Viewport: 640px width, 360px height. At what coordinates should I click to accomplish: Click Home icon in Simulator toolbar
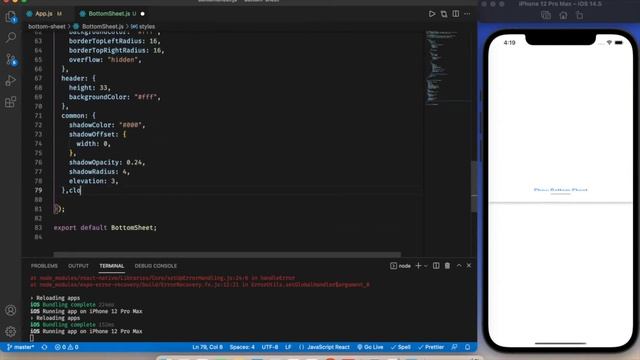click(x=563, y=16)
